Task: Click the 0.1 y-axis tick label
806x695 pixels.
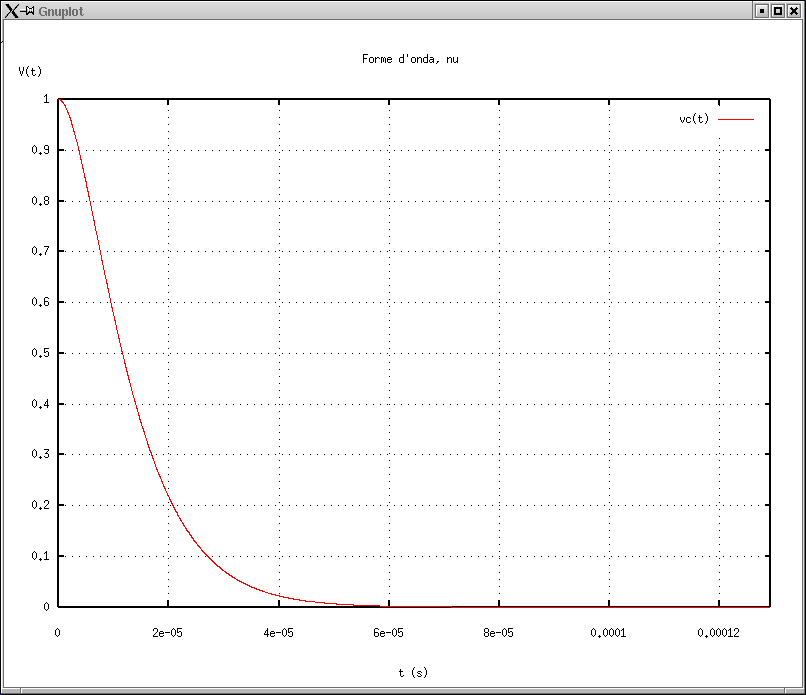Action: click(43, 556)
